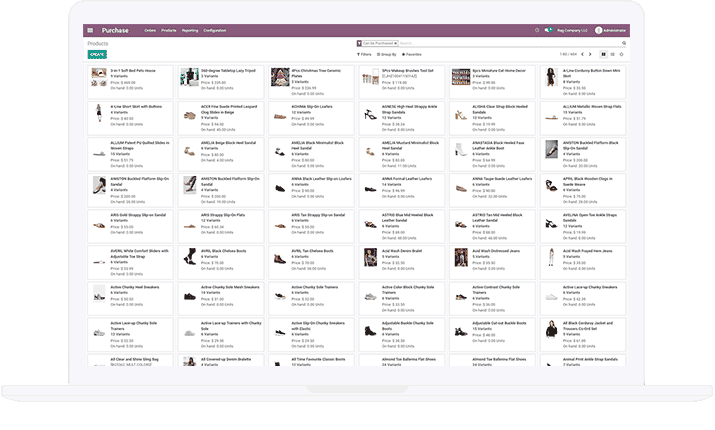
Task: Open the Orders menu
Action: [x=149, y=31]
